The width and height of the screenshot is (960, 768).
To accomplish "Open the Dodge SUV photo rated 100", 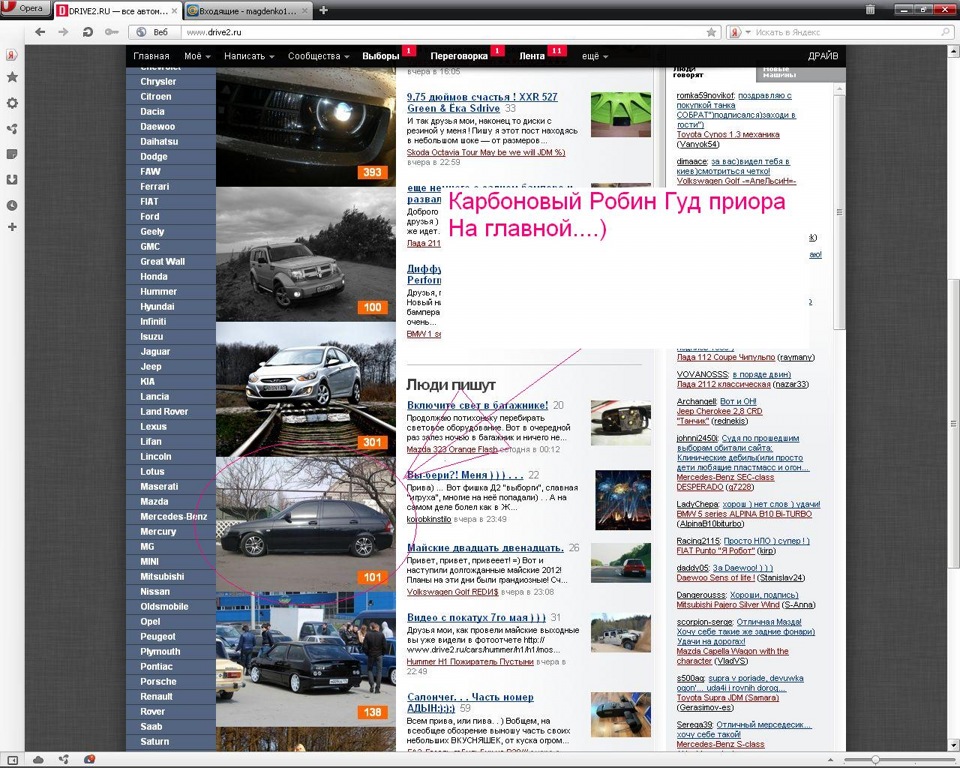I will coord(306,254).
